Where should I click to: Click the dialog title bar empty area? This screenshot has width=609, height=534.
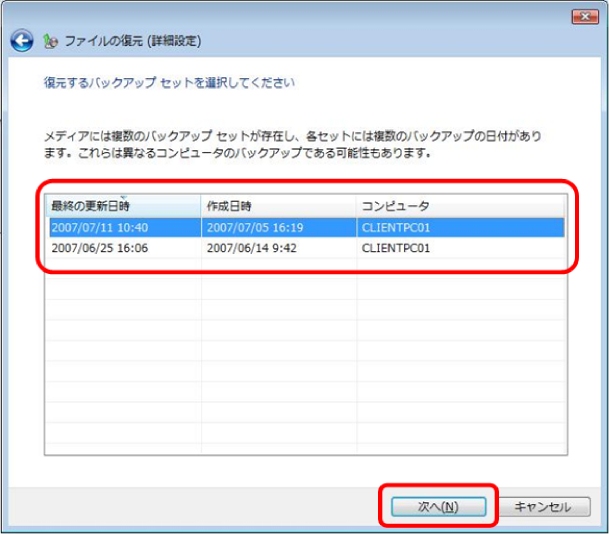[300, 16]
